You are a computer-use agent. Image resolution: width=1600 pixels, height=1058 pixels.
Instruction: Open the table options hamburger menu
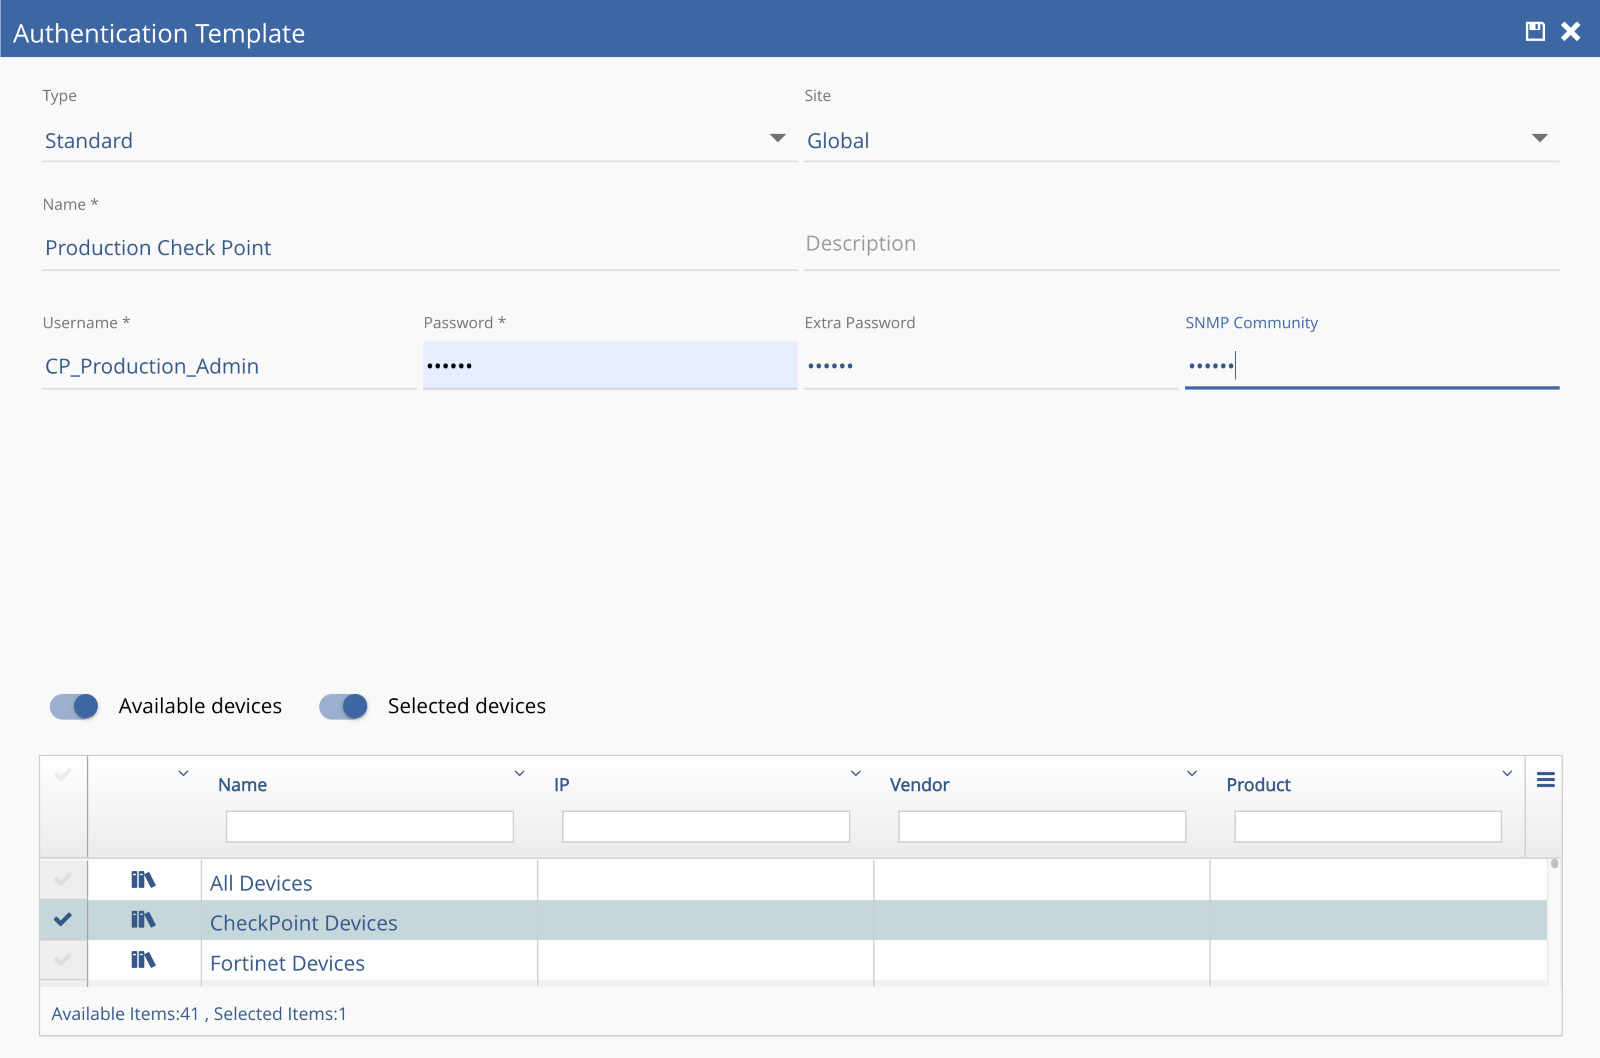[1545, 778]
